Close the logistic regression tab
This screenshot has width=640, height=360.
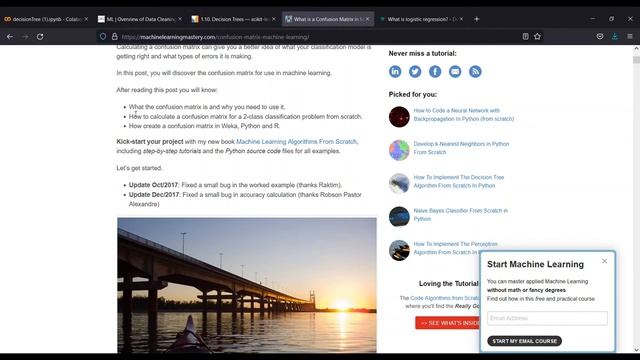pos(461,19)
